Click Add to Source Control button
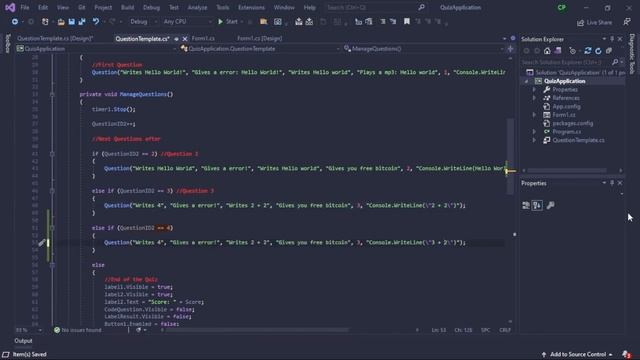 (x=577, y=354)
